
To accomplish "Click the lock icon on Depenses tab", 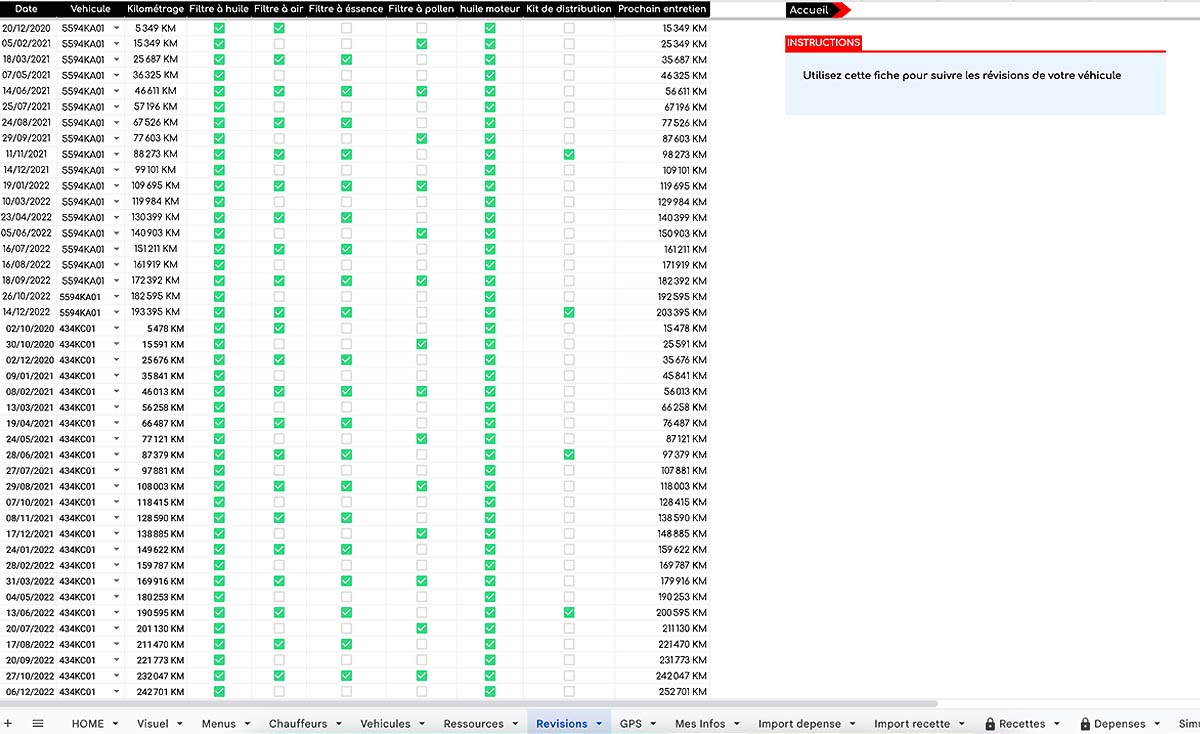I will tap(1085, 724).
